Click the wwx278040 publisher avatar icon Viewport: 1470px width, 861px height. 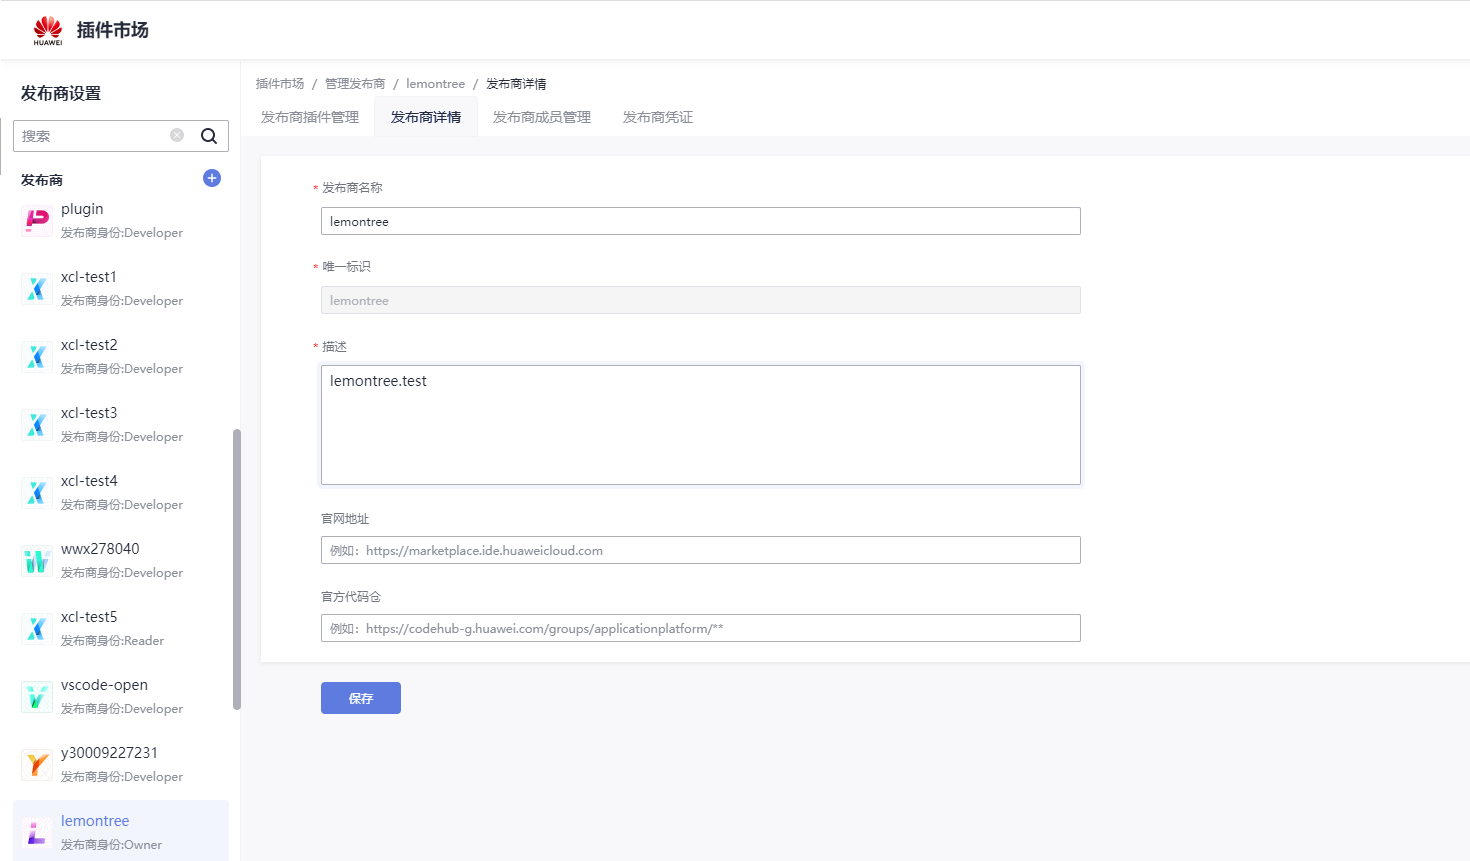pyautogui.click(x=37, y=561)
